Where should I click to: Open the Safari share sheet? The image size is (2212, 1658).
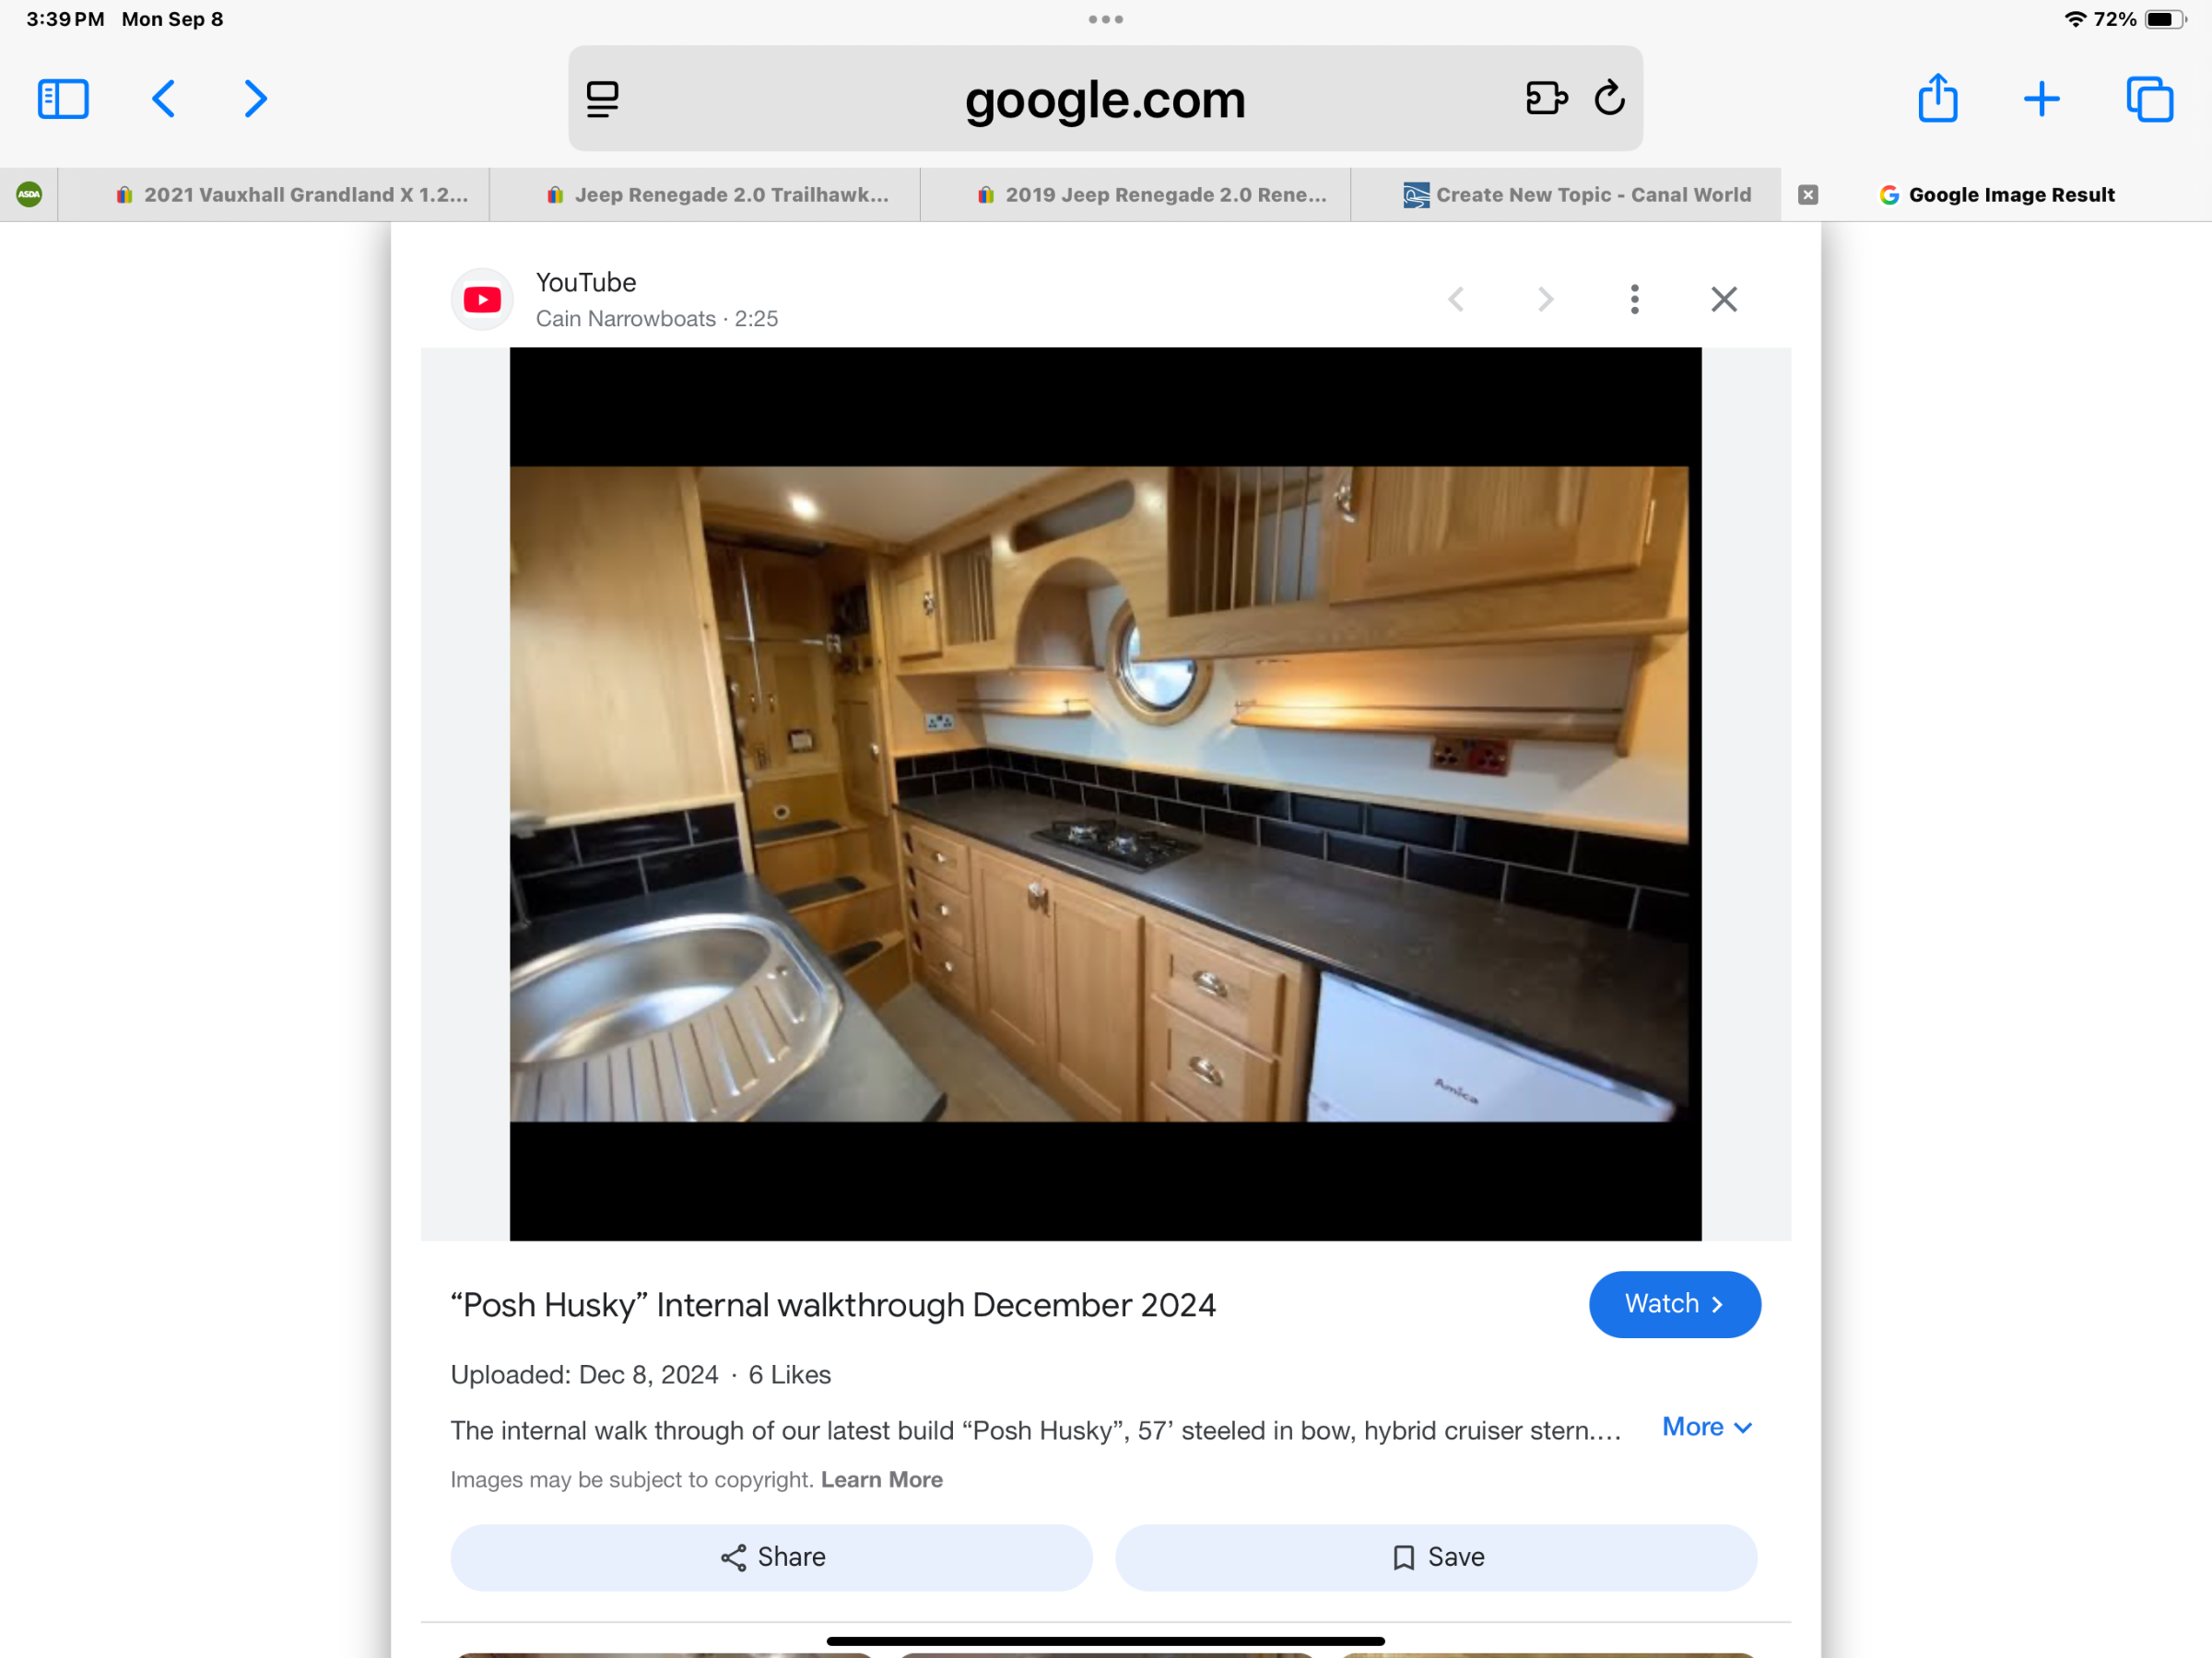(1937, 98)
